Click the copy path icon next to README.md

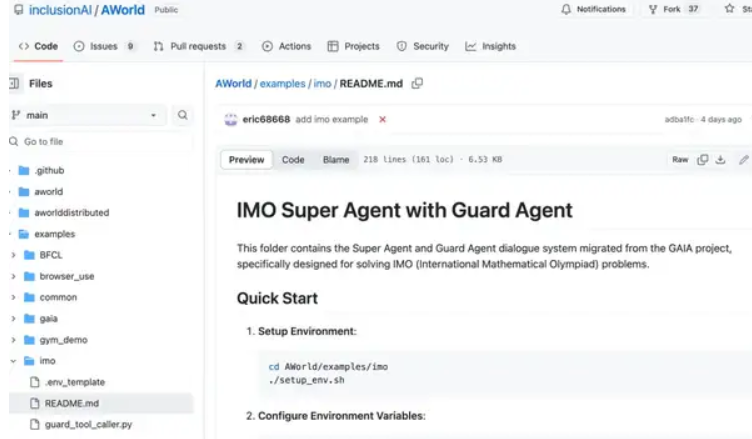[x=417, y=84]
